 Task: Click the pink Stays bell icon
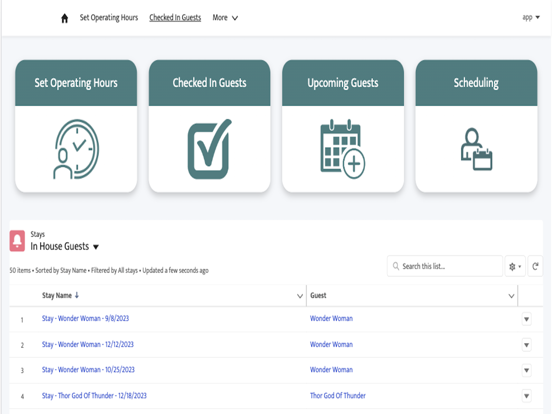pos(17,241)
